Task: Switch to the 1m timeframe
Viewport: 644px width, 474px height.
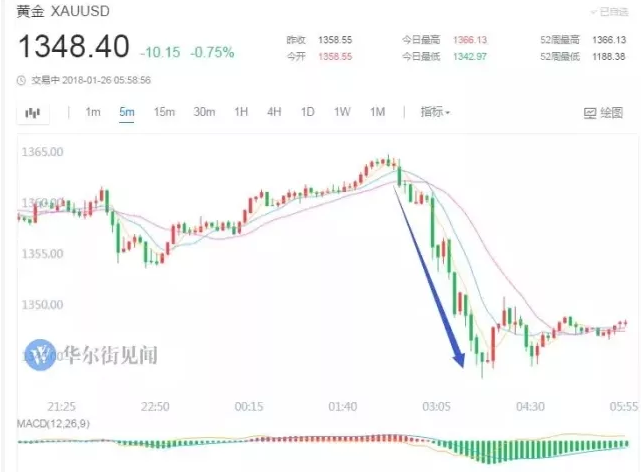Action: pos(93,112)
